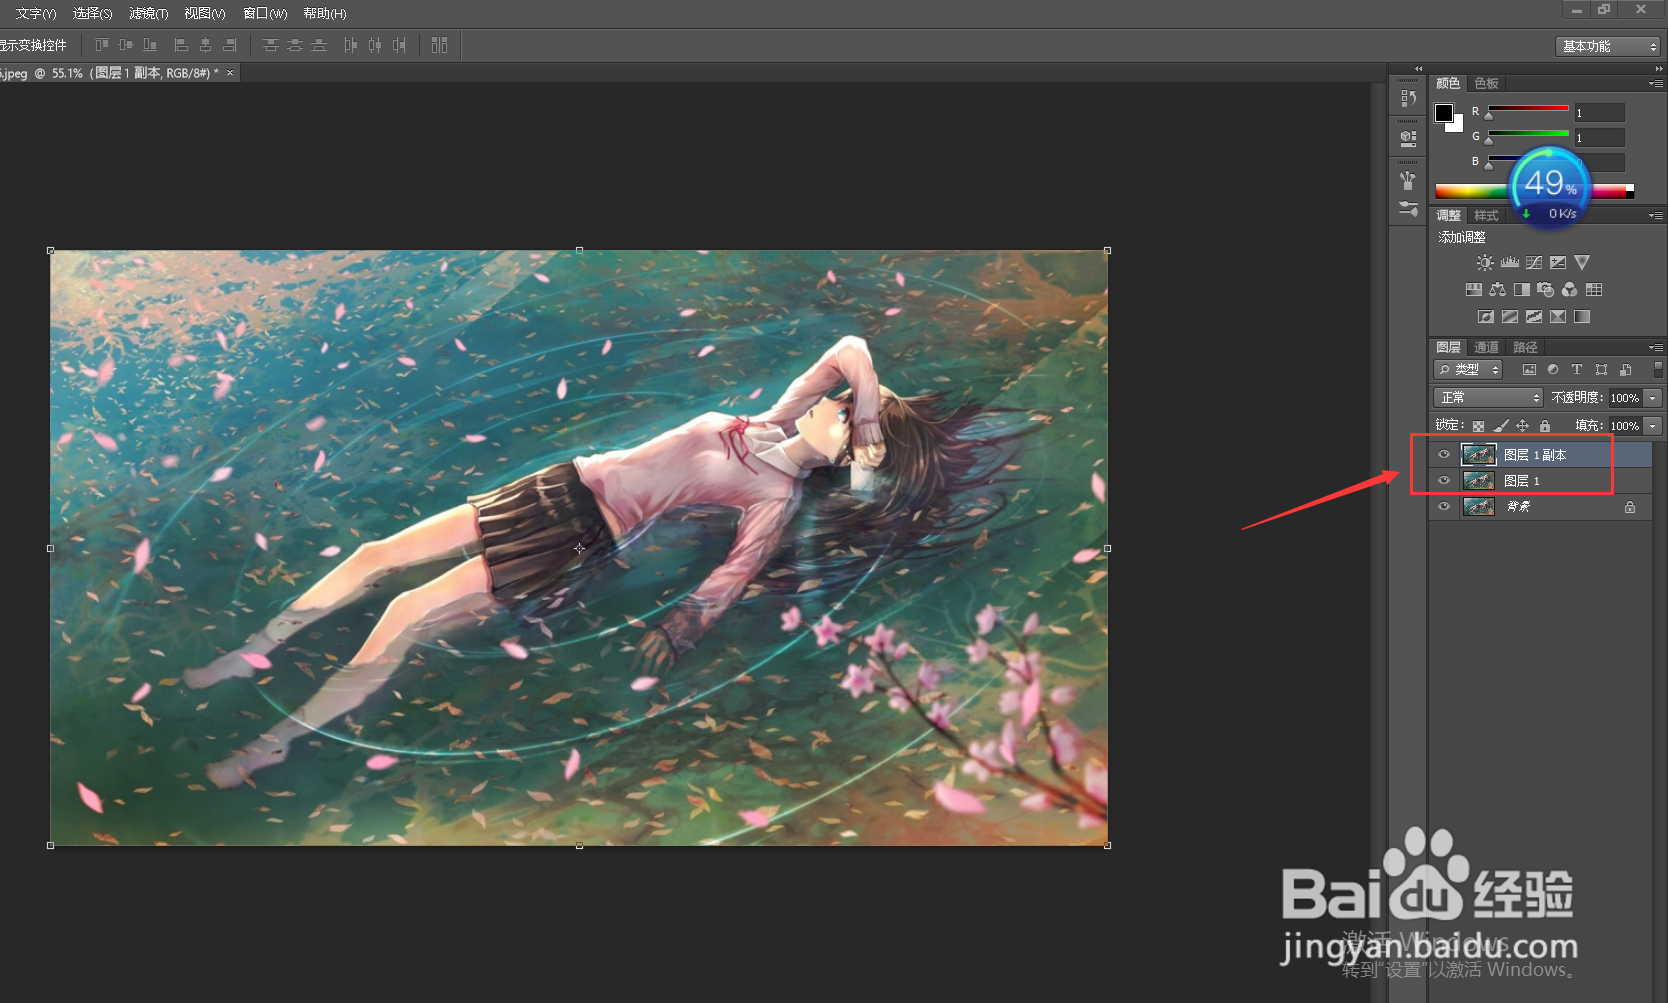Add a Selective Color adjustment
Image resolution: width=1668 pixels, height=1003 pixels.
1558,317
